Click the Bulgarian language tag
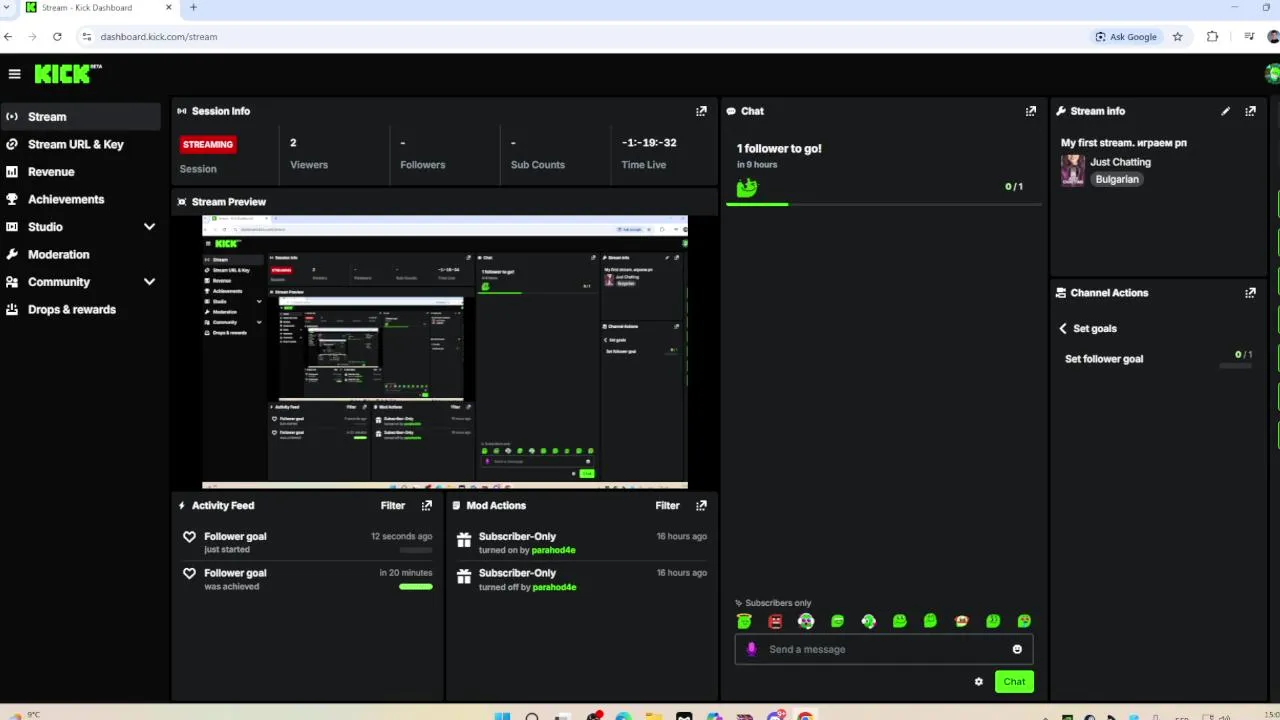The width and height of the screenshot is (1280, 720). click(1117, 179)
